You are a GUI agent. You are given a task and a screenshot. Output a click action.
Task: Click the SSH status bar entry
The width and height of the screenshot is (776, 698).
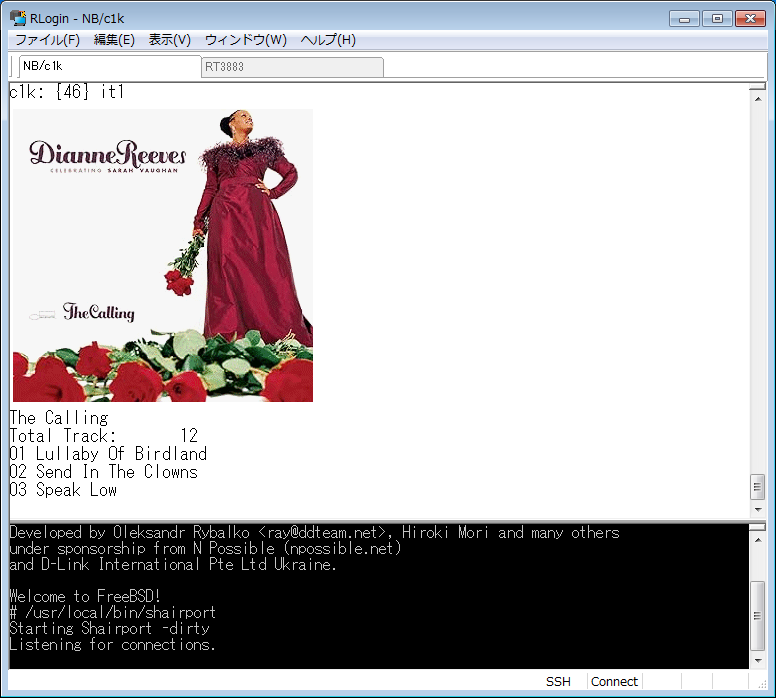coord(558,682)
